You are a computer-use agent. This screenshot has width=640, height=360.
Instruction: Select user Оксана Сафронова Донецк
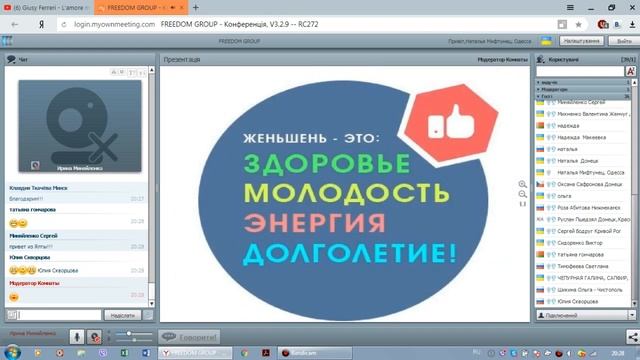(x=582, y=184)
